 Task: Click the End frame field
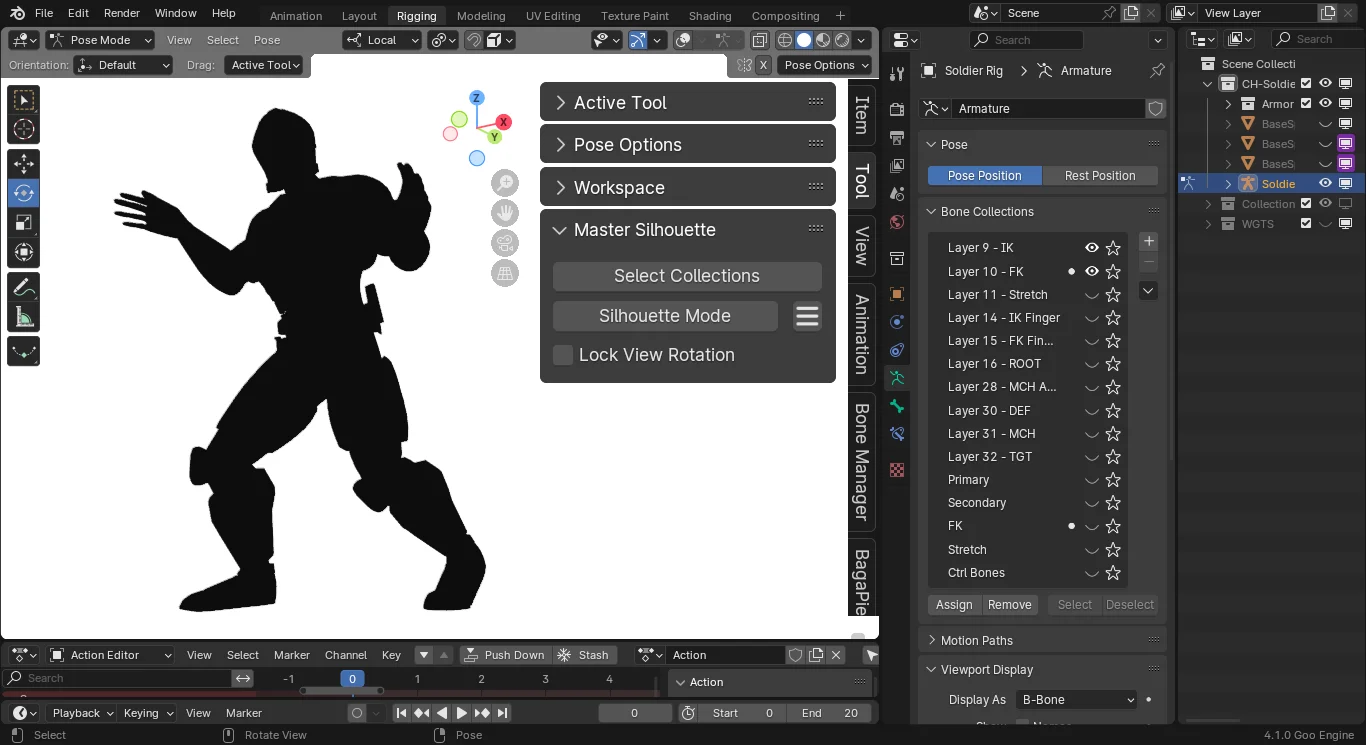point(829,713)
